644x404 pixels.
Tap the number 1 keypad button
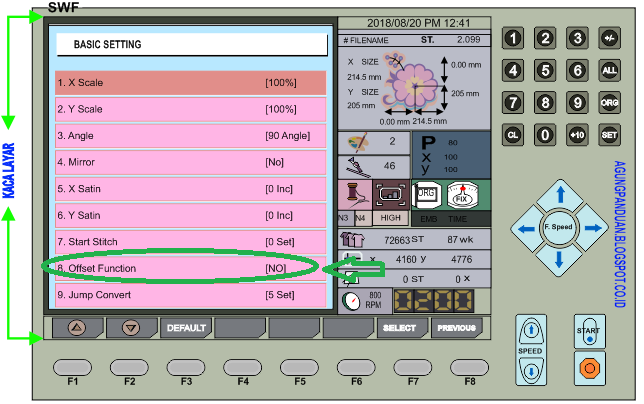click(x=513, y=38)
